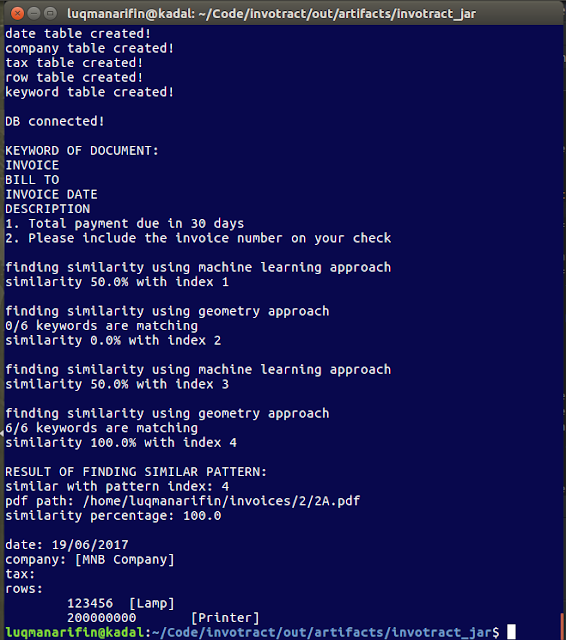Click 'KEYWORD OF DOCUMENT:' heading
566x640 pixels.
[x=82, y=151]
